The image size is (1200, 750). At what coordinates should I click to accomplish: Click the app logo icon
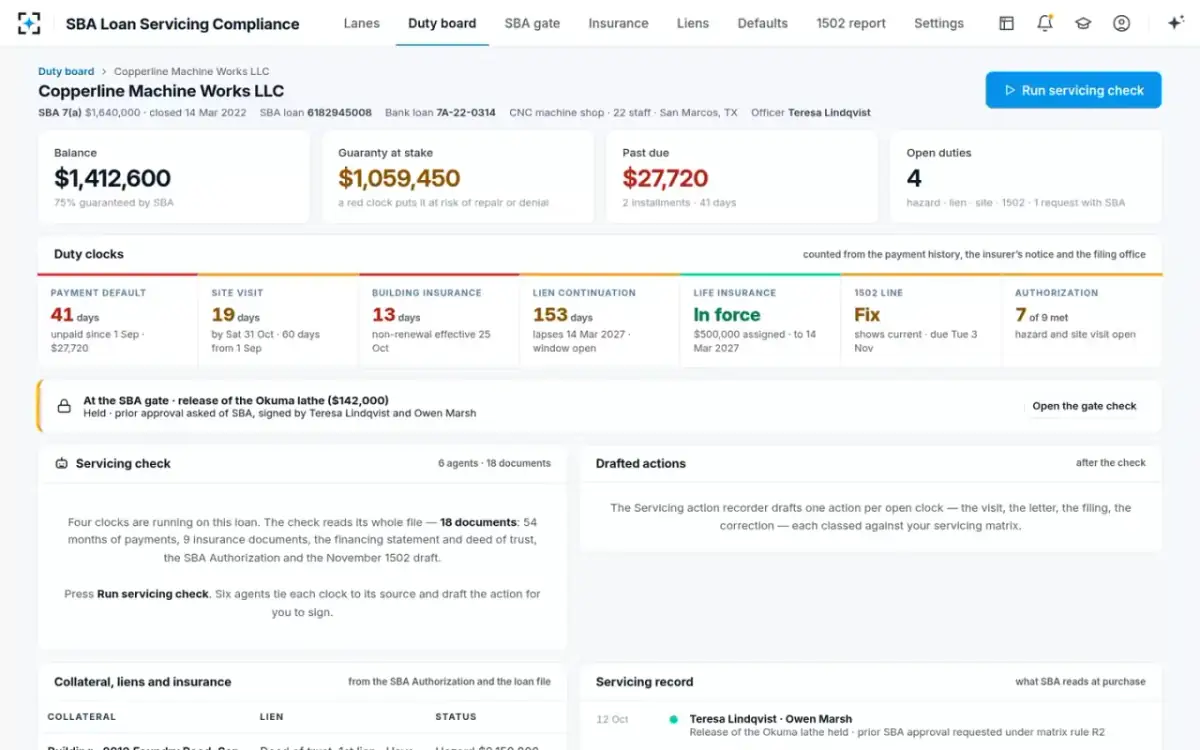click(30, 23)
